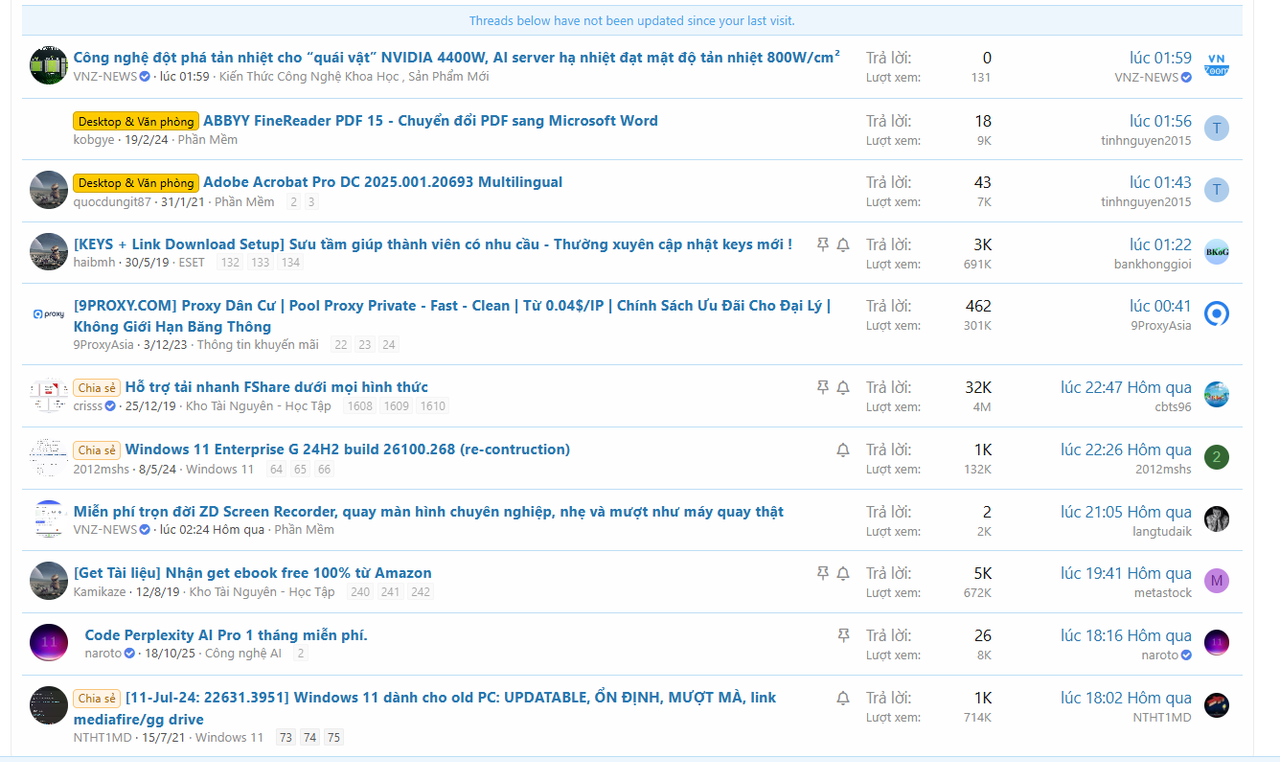
Task: Click quocdungit87 avatar beside Adobe Acrobat thread
Action: (x=48, y=190)
